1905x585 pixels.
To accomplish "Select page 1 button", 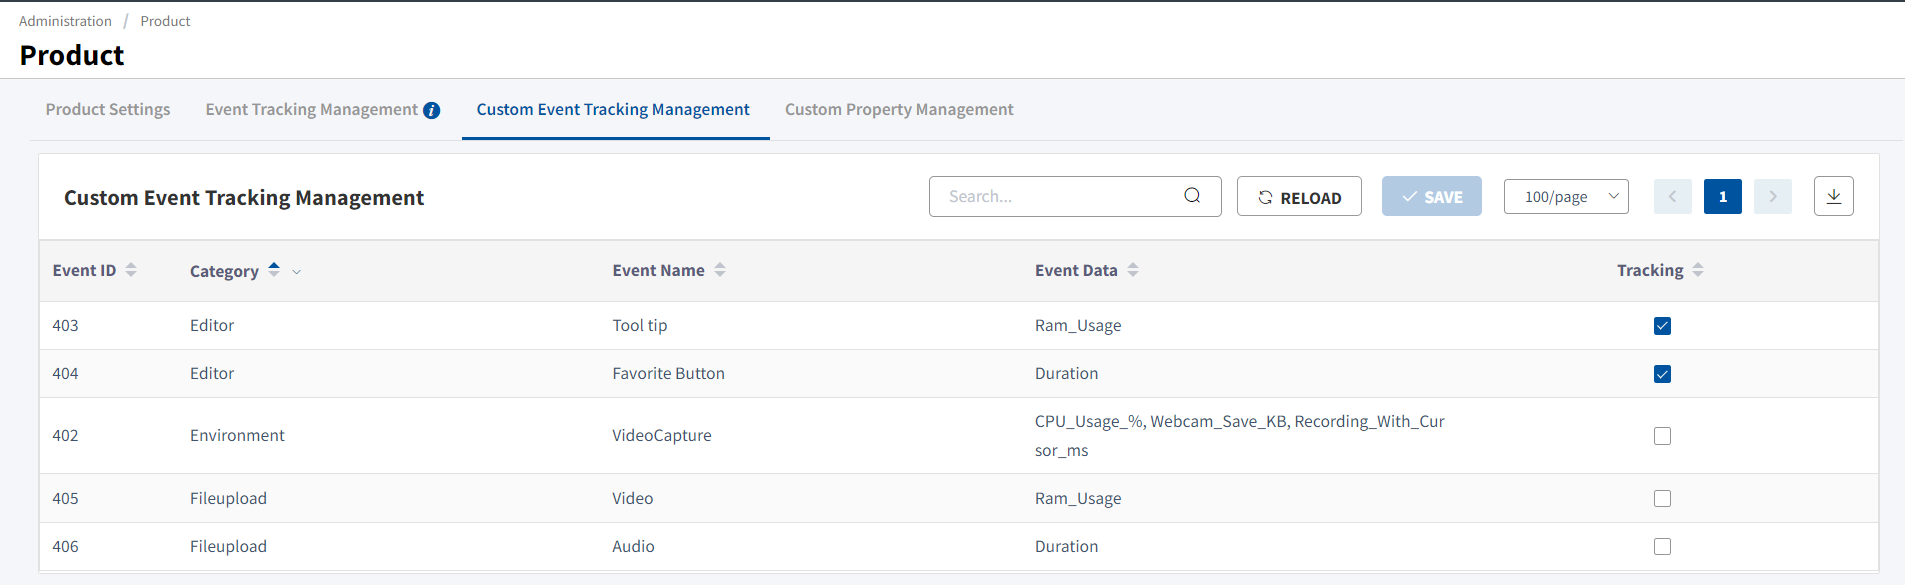I will tap(1723, 196).
